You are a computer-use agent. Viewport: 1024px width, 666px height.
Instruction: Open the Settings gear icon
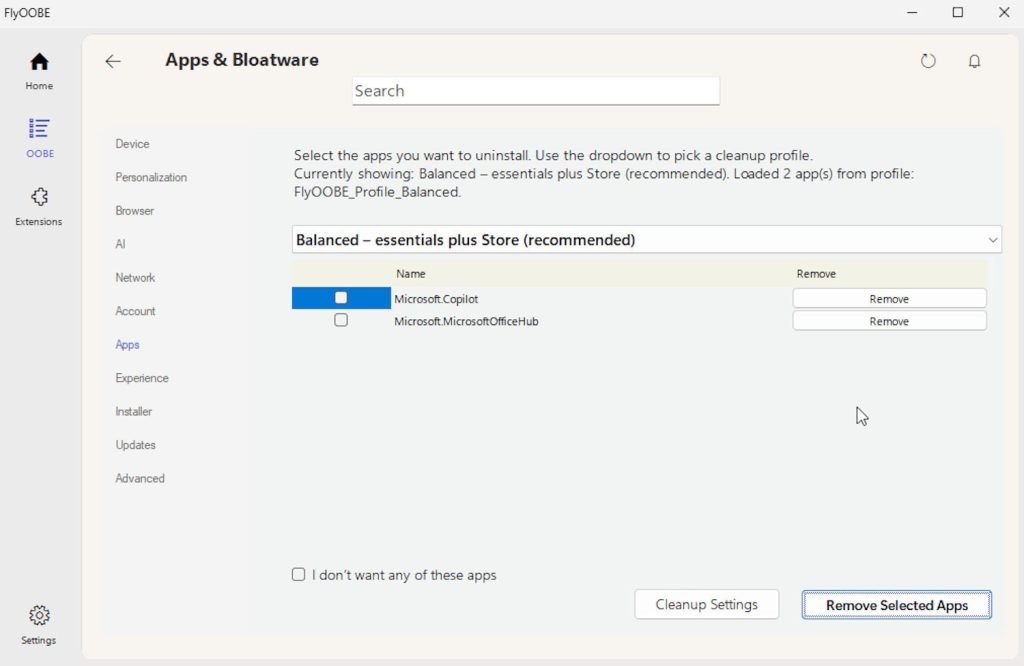click(39, 616)
